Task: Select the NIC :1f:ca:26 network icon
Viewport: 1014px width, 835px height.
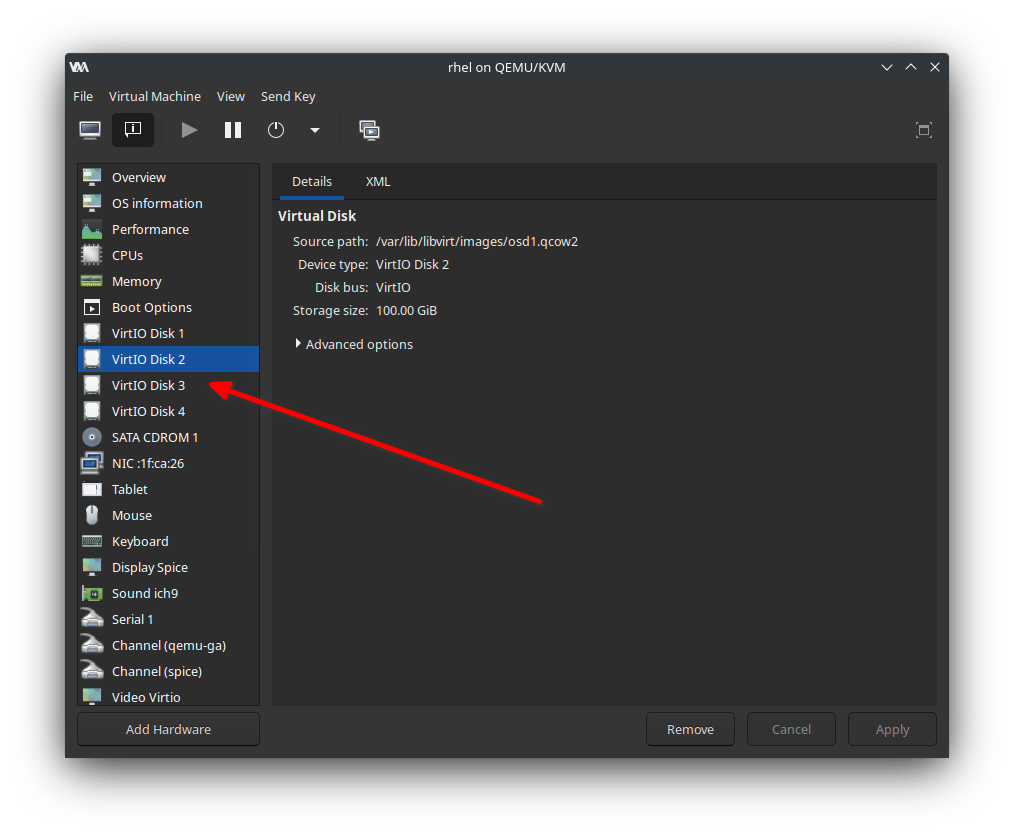Action: pos(92,463)
